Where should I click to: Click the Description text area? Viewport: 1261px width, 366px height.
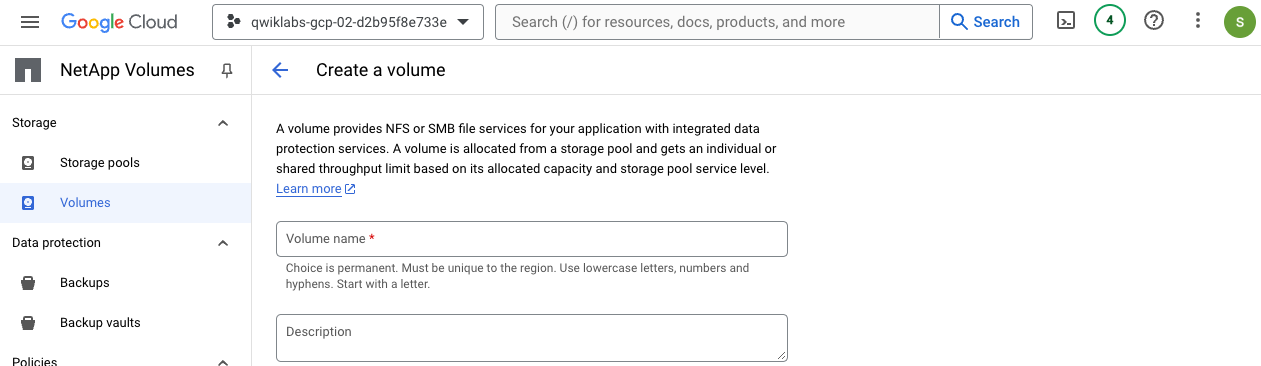(x=532, y=338)
